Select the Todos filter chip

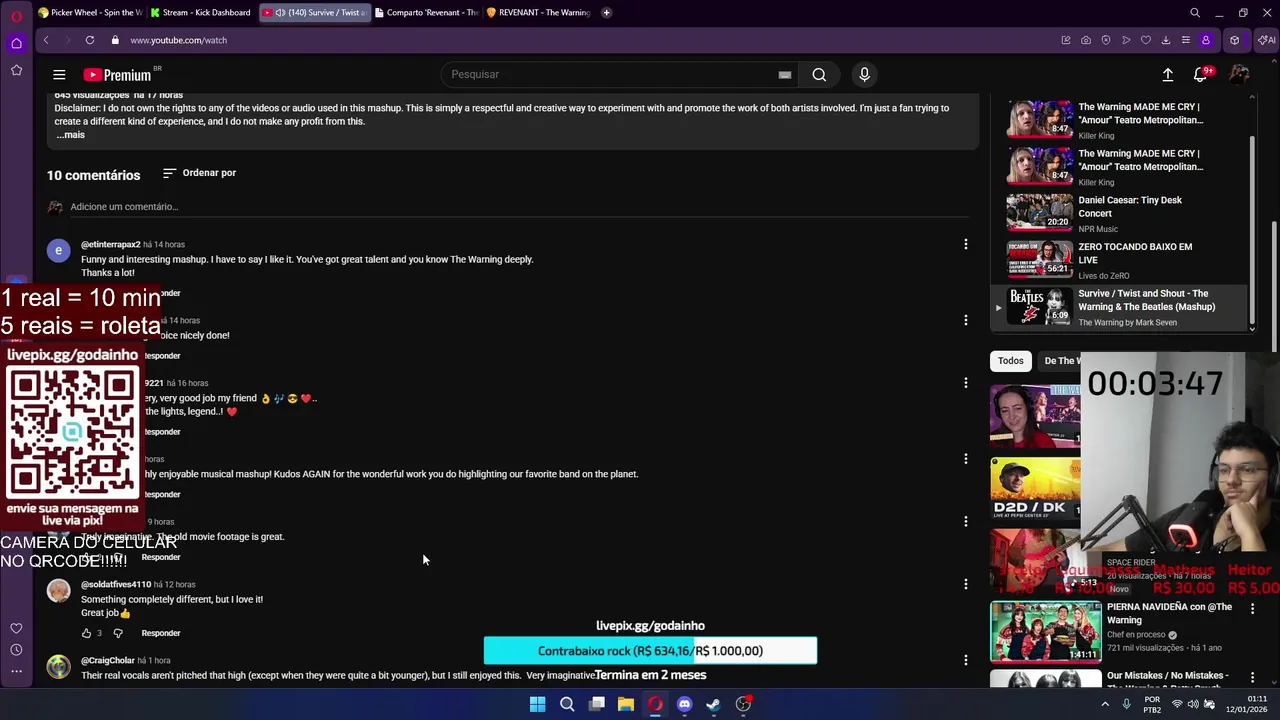pos(1010,361)
